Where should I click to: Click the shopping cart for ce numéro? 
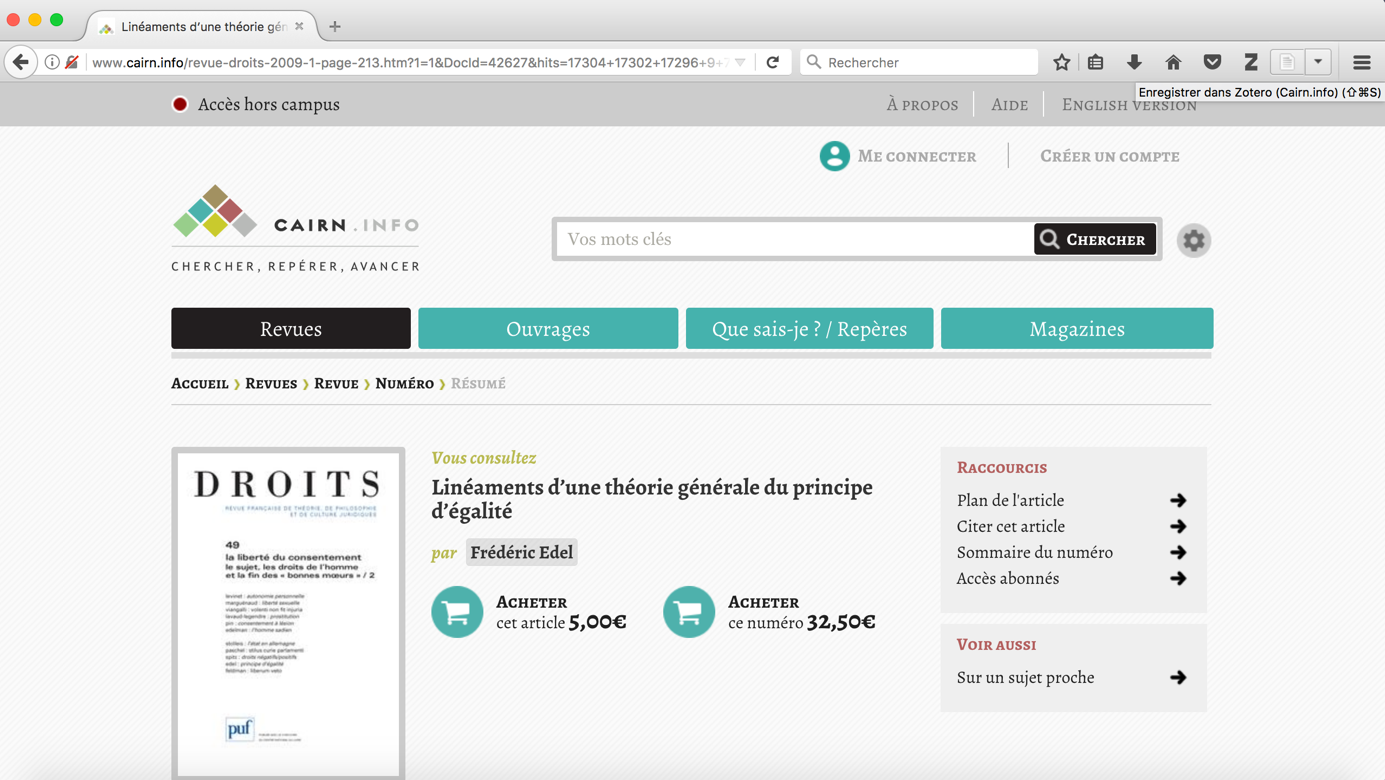click(x=688, y=612)
